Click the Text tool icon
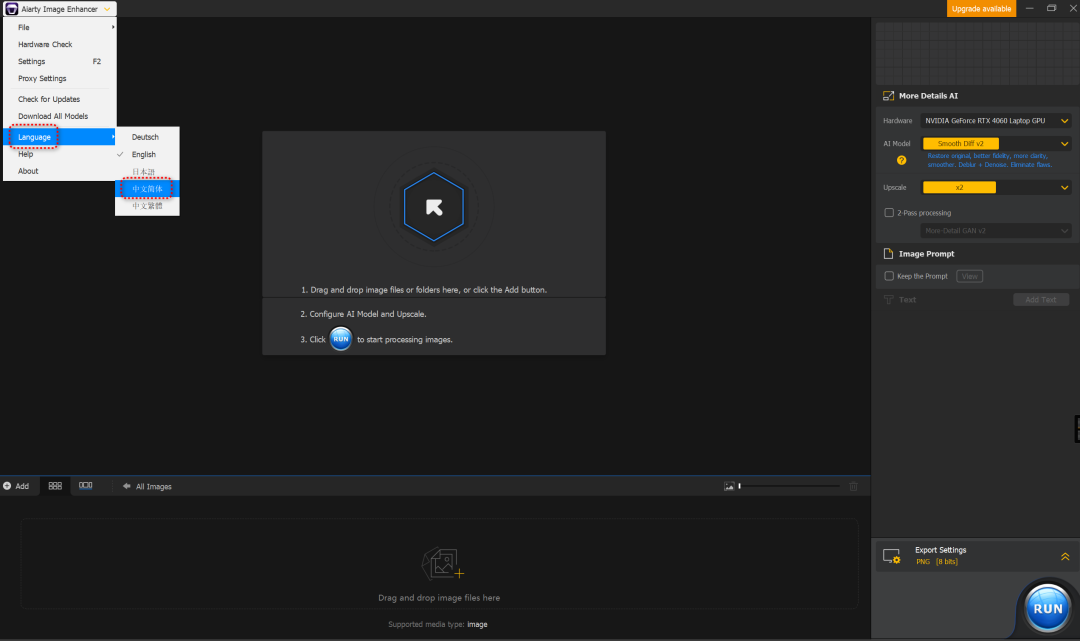Screen dimensions: 1080x641 pyautogui.click(x=889, y=300)
